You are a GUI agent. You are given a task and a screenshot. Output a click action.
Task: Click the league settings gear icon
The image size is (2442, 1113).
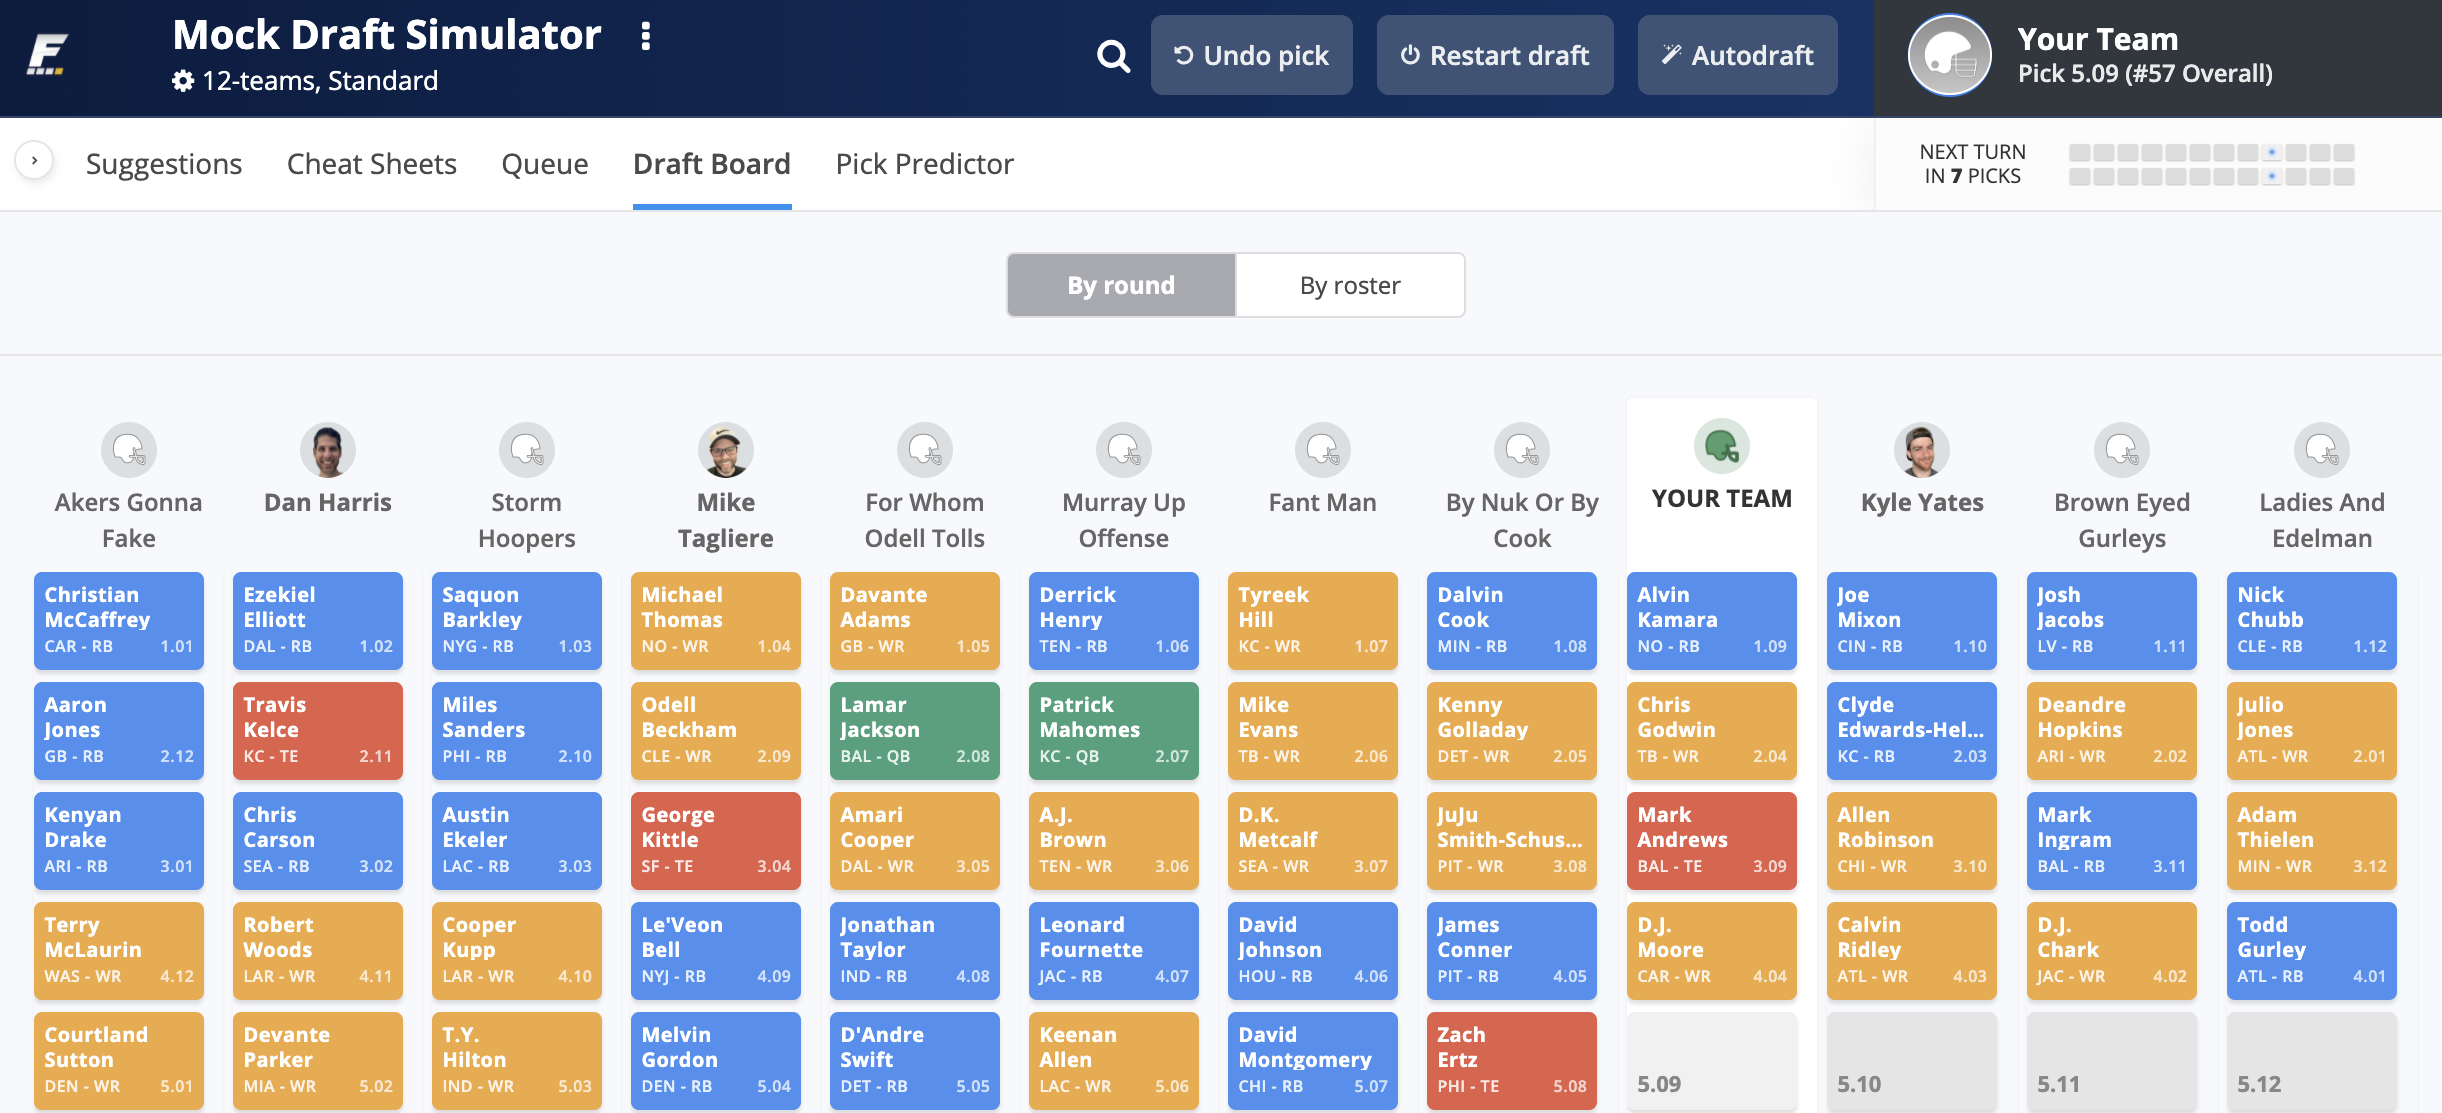[x=183, y=81]
